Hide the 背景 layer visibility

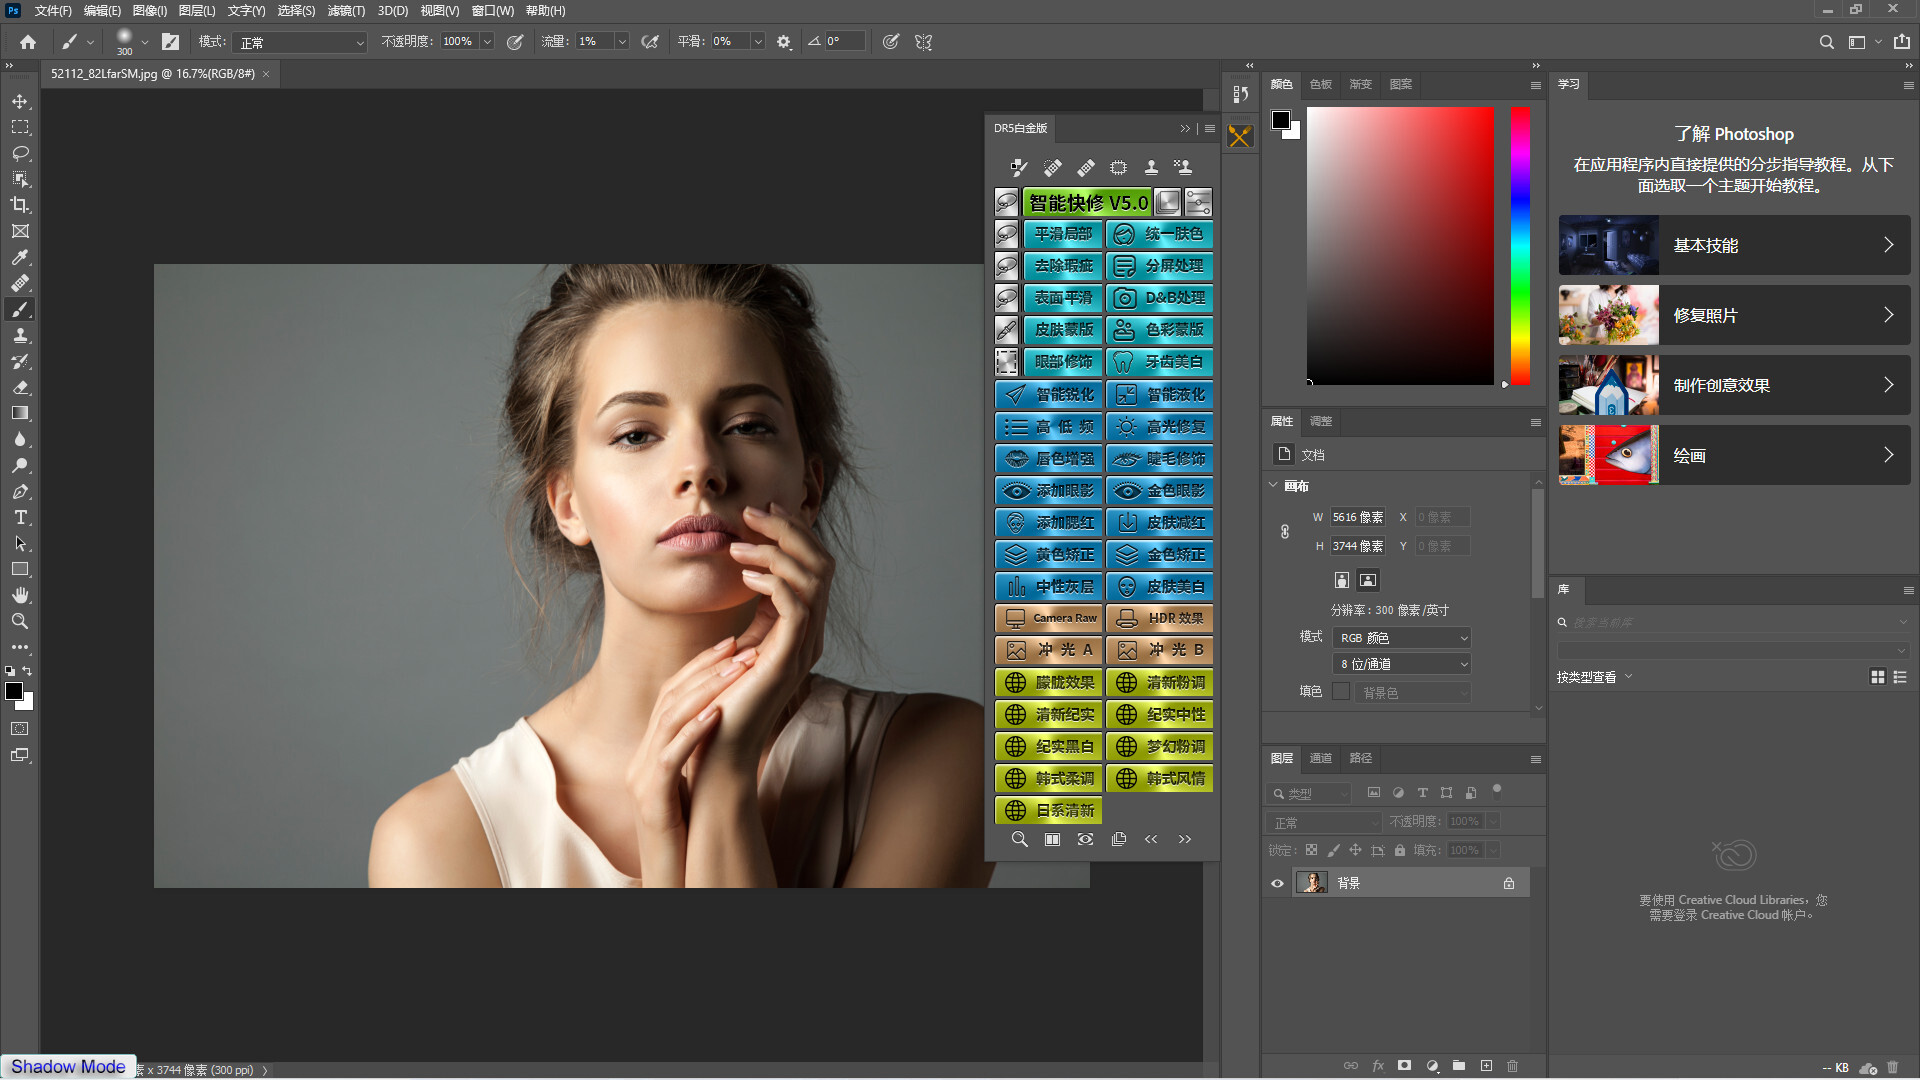[1277, 883]
